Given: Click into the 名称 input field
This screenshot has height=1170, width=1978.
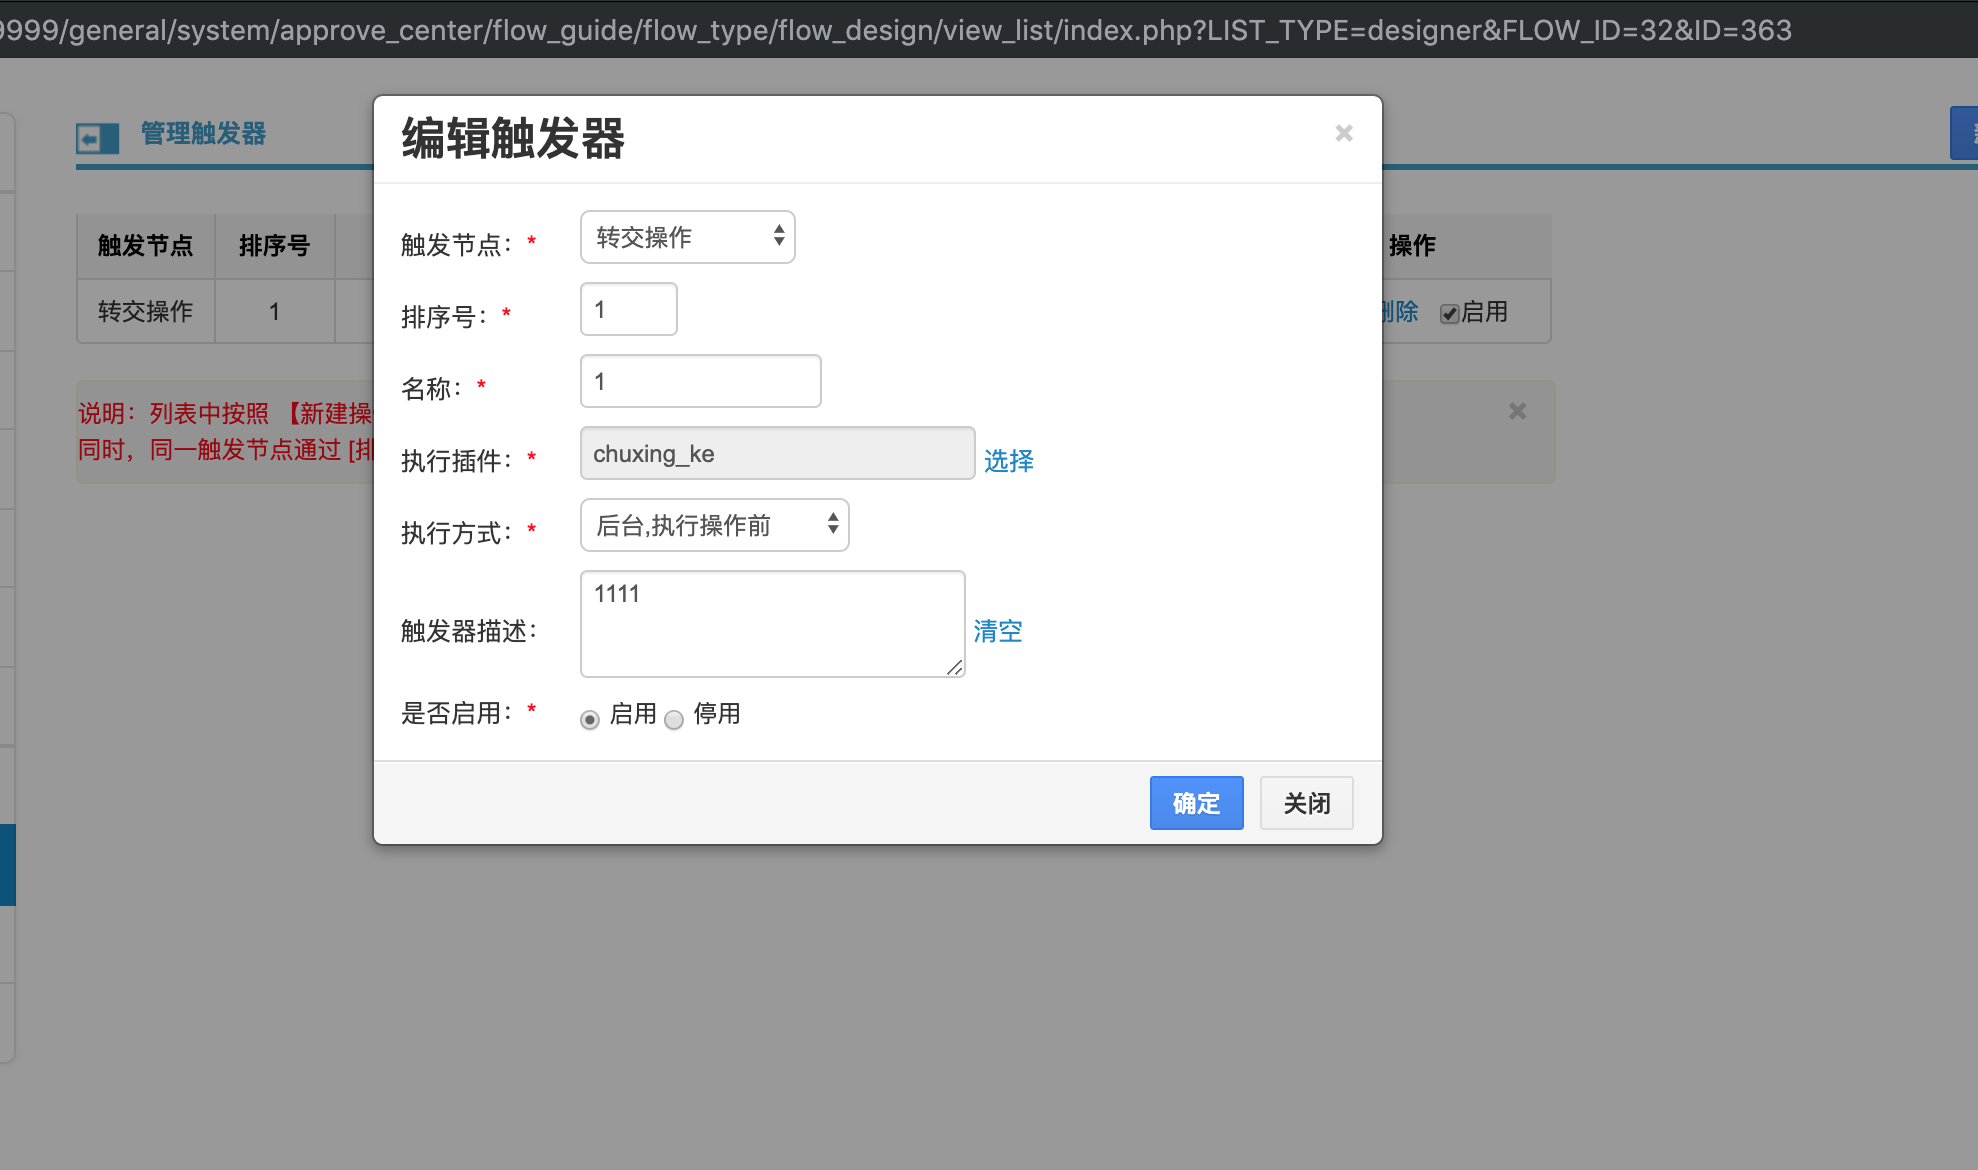Looking at the screenshot, I should [700, 381].
